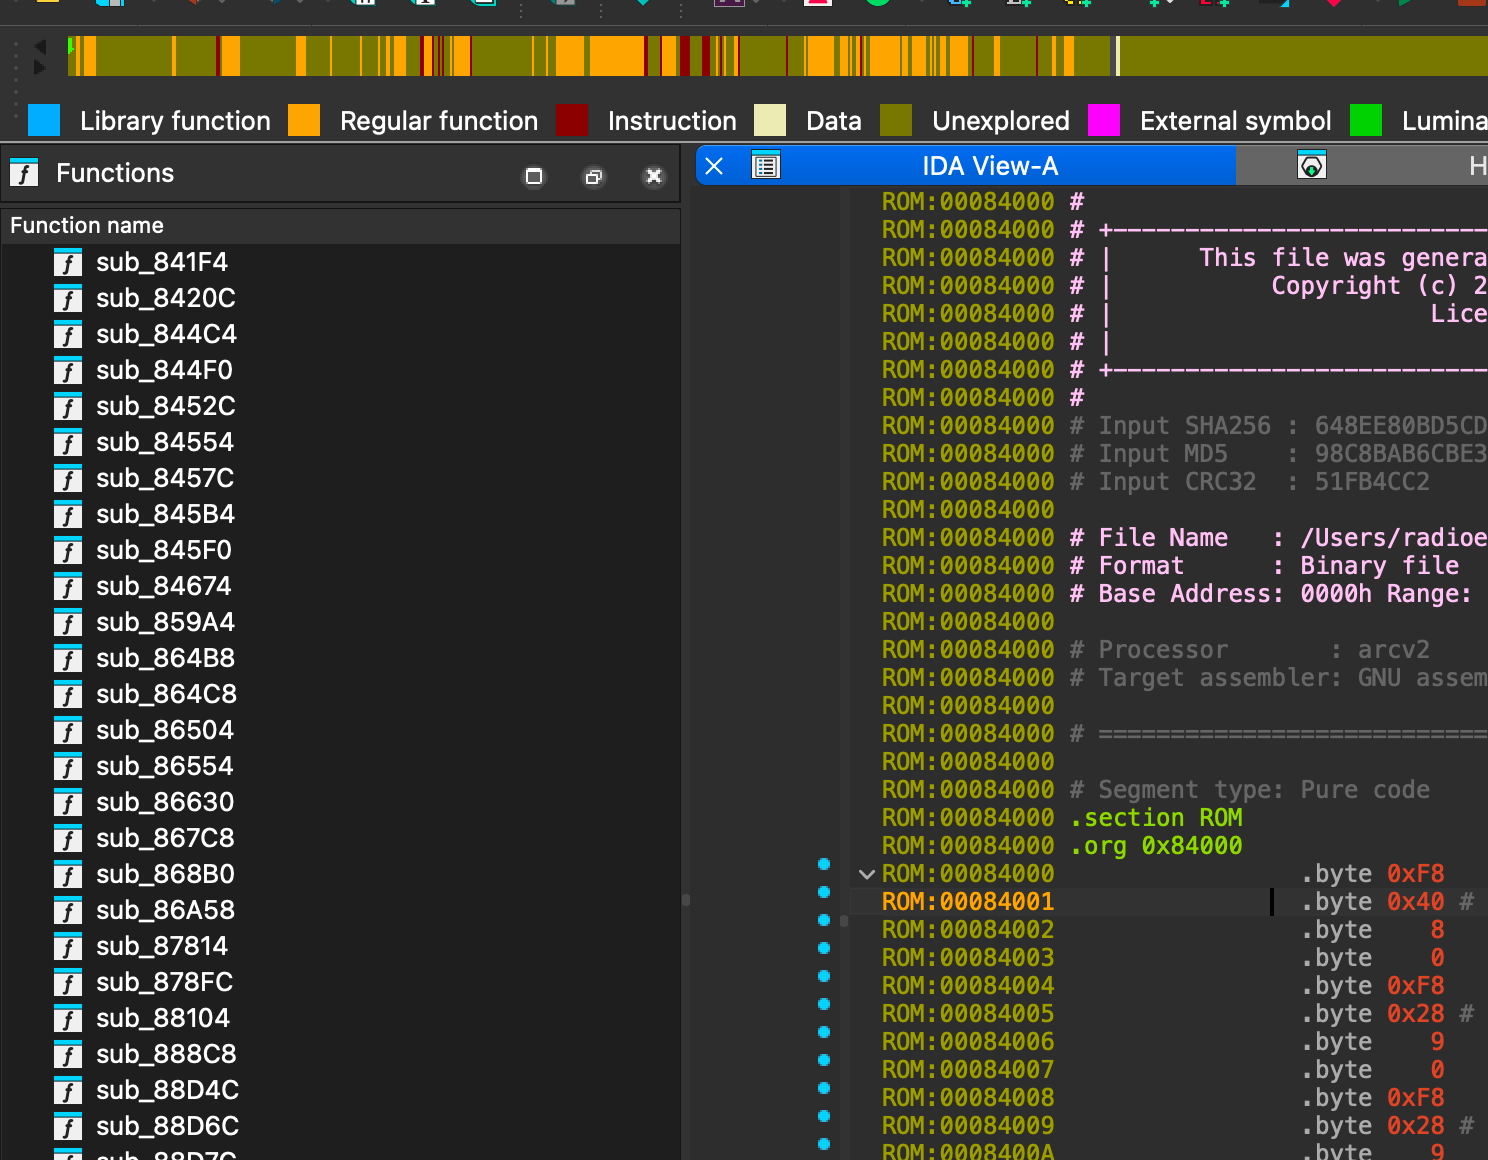Click function icon beside sub_88104
The width and height of the screenshot is (1488, 1160).
(67, 1018)
